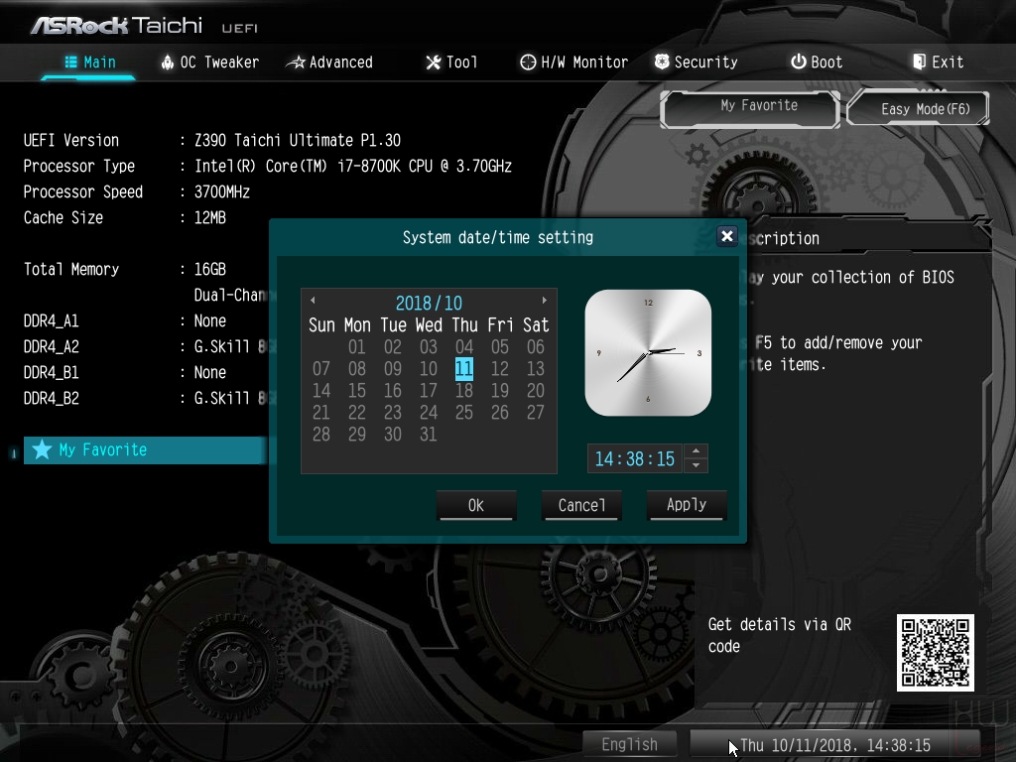Select date 18 in calendar
This screenshot has width=1016, height=762.
[x=464, y=391]
